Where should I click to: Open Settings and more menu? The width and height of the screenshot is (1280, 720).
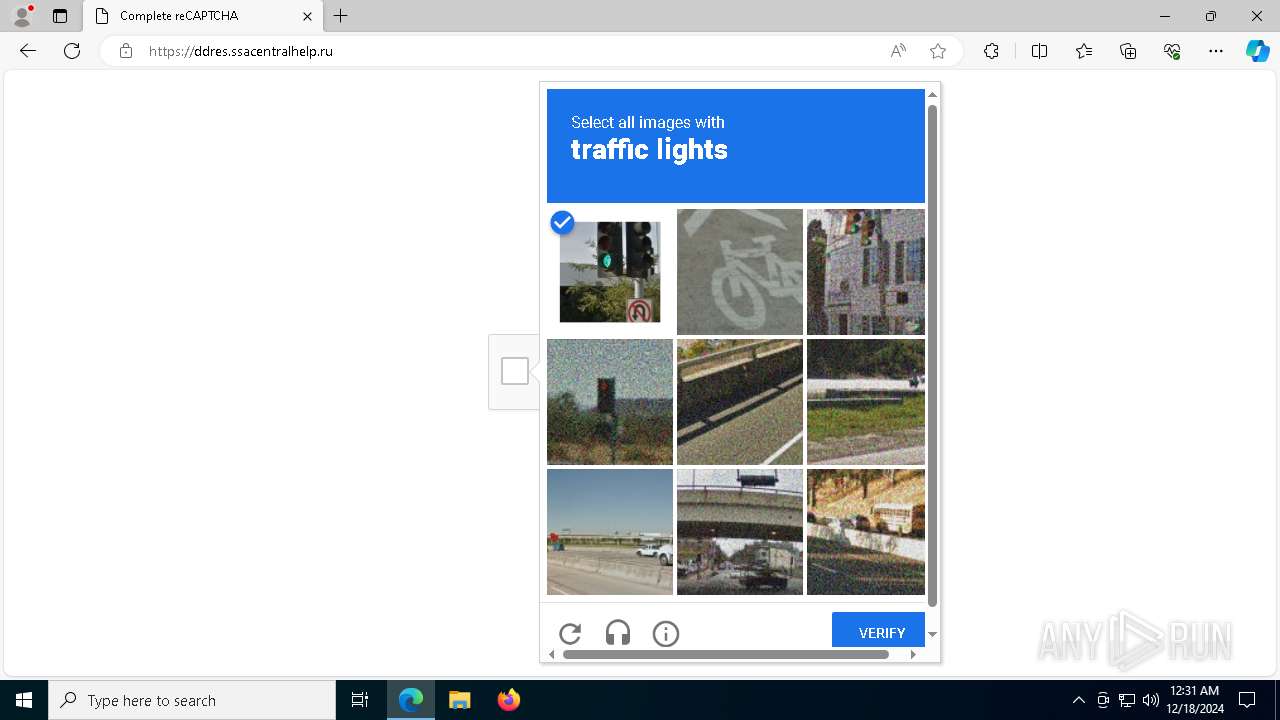click(1216, 51)
